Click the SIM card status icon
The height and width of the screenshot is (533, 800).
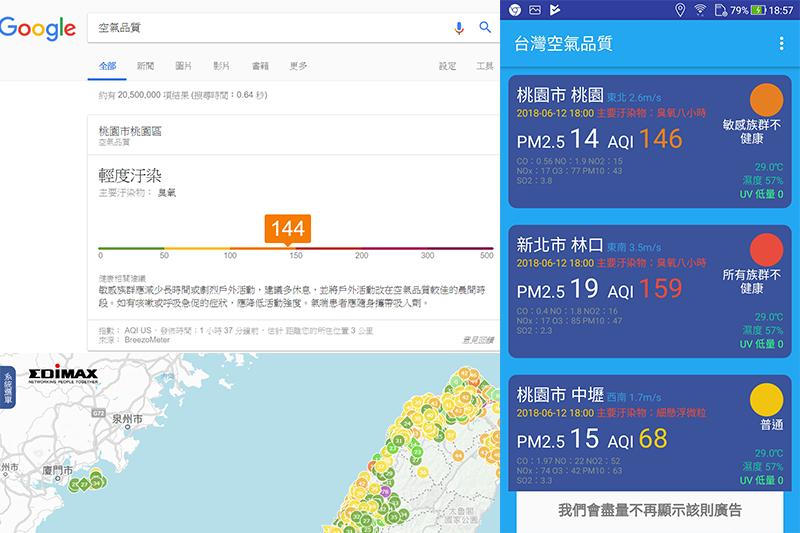click(x=720, y=10)
